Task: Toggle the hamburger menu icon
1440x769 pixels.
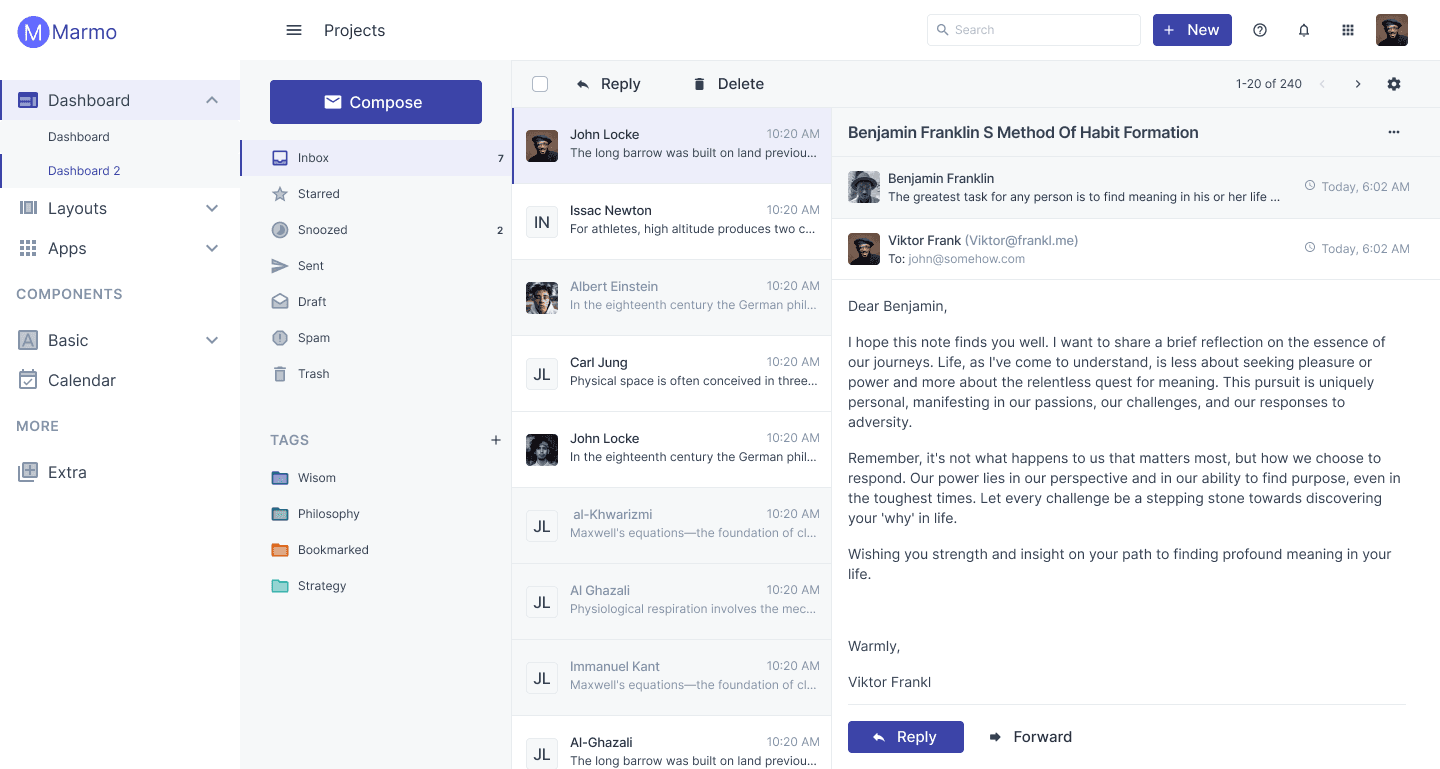Action: 294,30
